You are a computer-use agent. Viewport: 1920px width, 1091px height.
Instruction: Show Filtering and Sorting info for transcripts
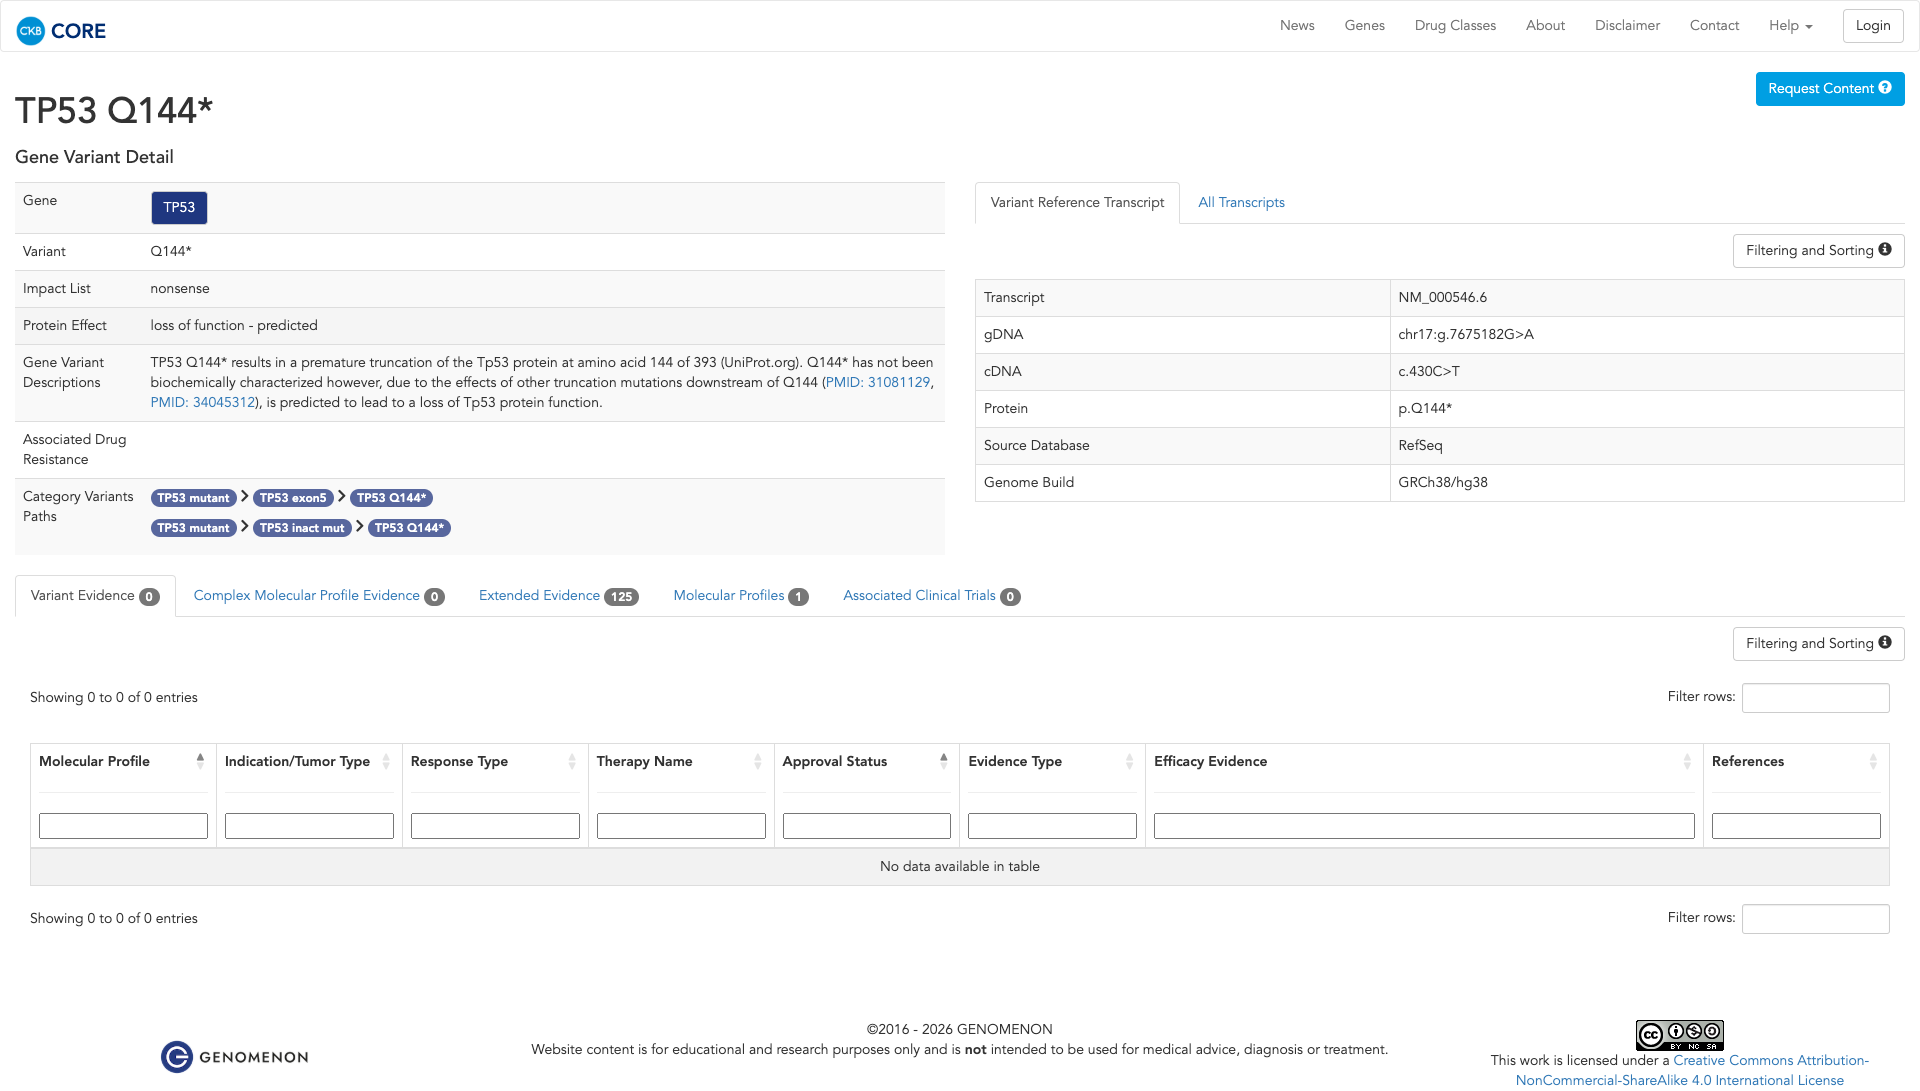pyautogui.click(x=1817, y=251)
